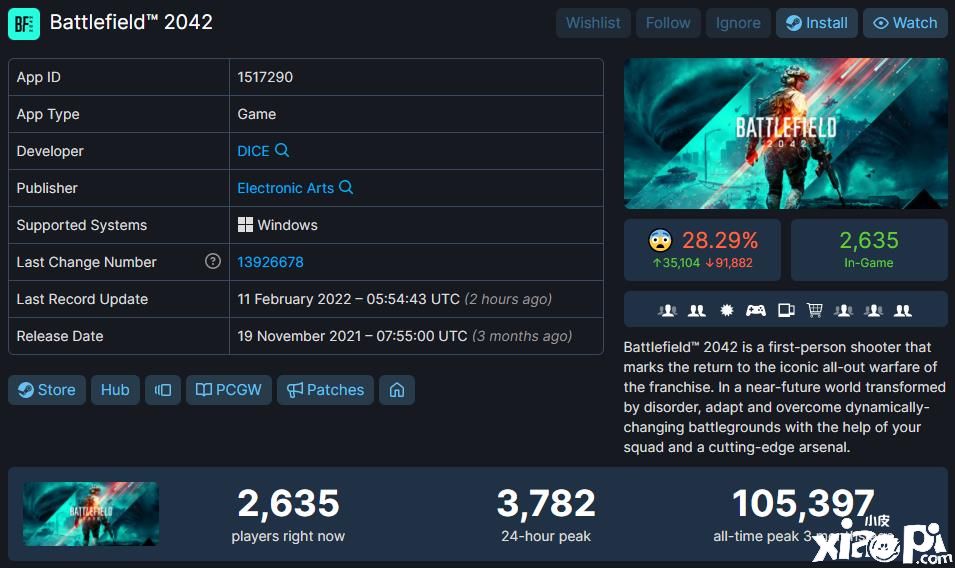Add Battlefield 2042 to Wishlist
955x568 pixels.
point(593,23)
